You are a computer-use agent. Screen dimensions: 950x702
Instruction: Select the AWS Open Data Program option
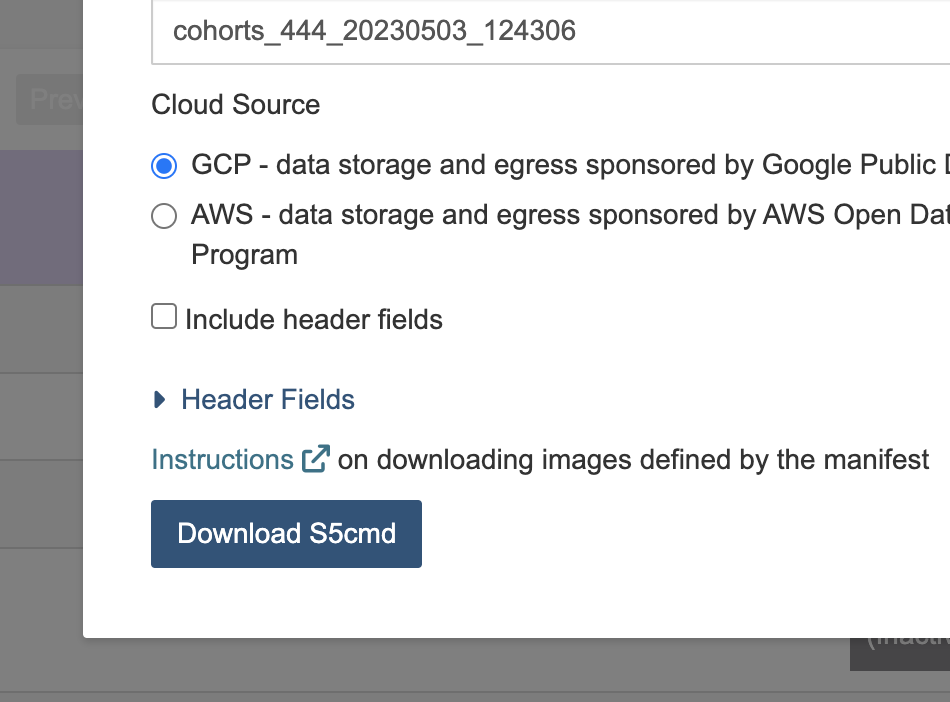[163, 215]
